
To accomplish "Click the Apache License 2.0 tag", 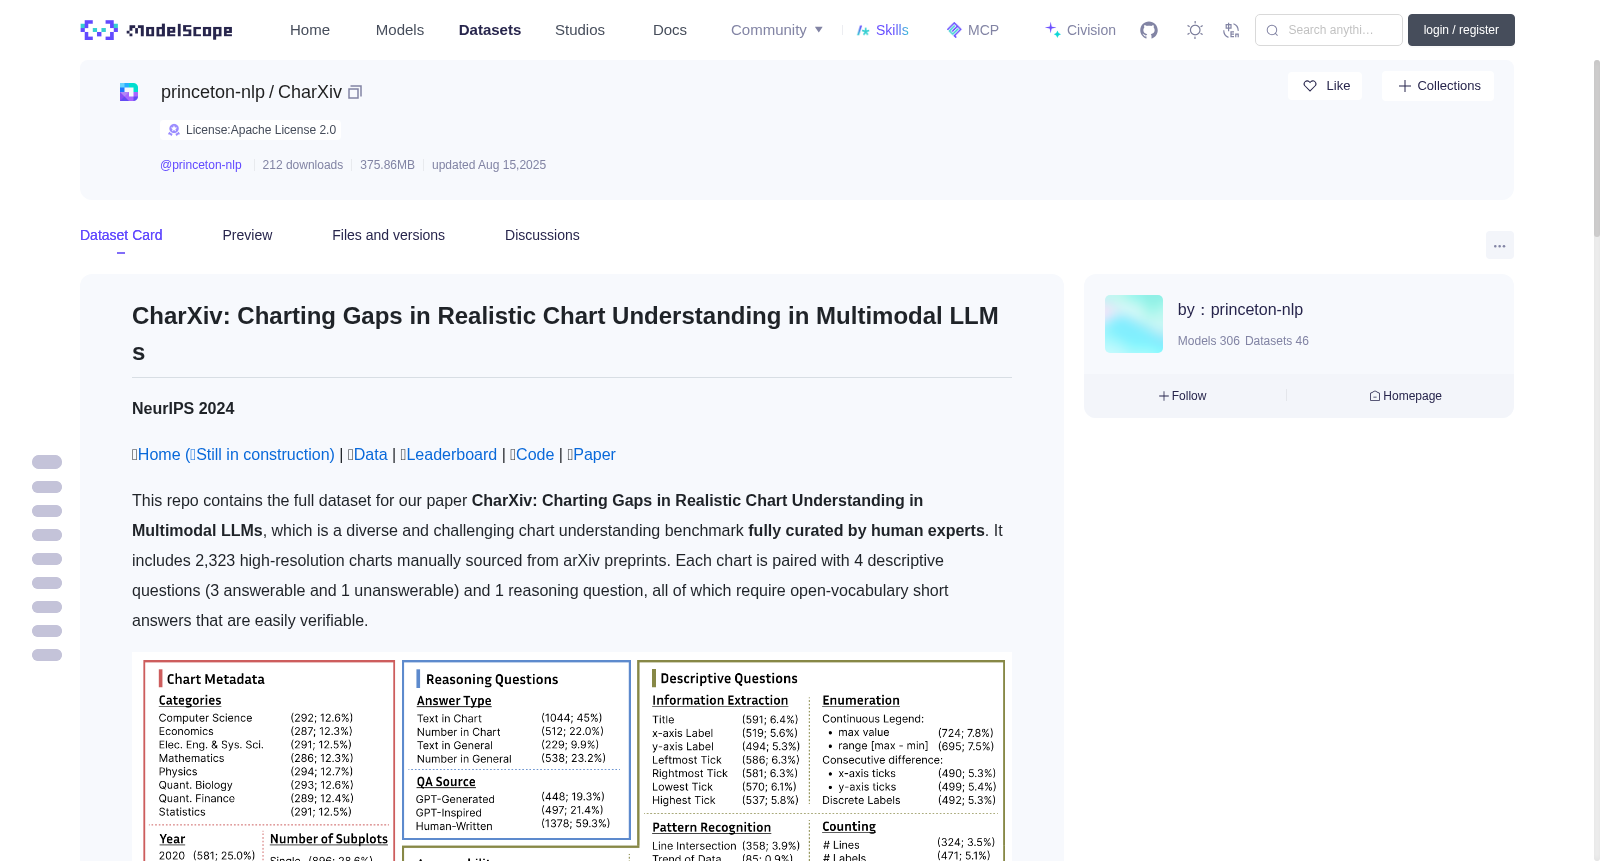I will [251, 130].
